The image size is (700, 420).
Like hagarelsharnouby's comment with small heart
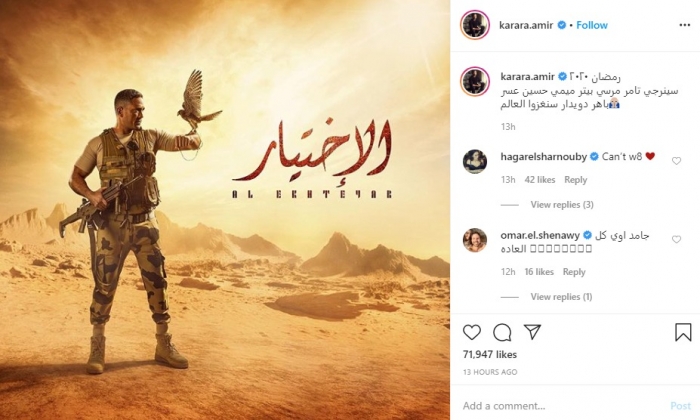click(676, 161)
